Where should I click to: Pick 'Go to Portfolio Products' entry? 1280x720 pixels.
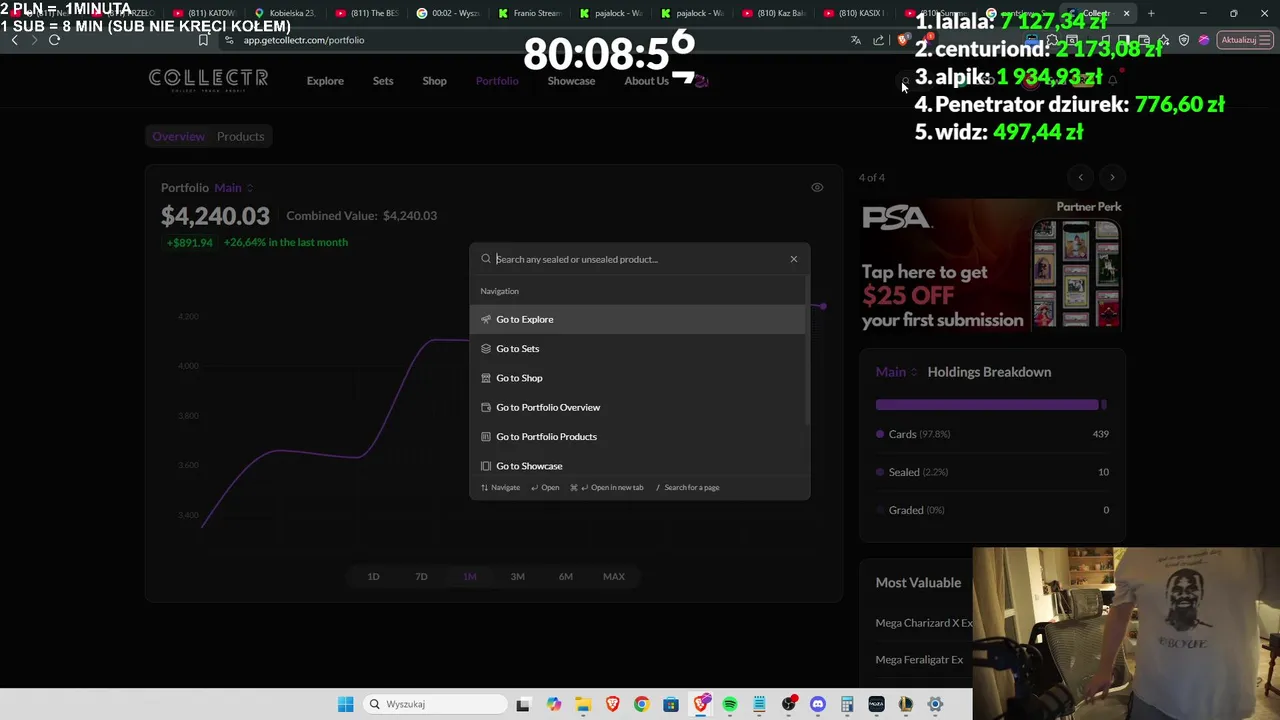637,436
